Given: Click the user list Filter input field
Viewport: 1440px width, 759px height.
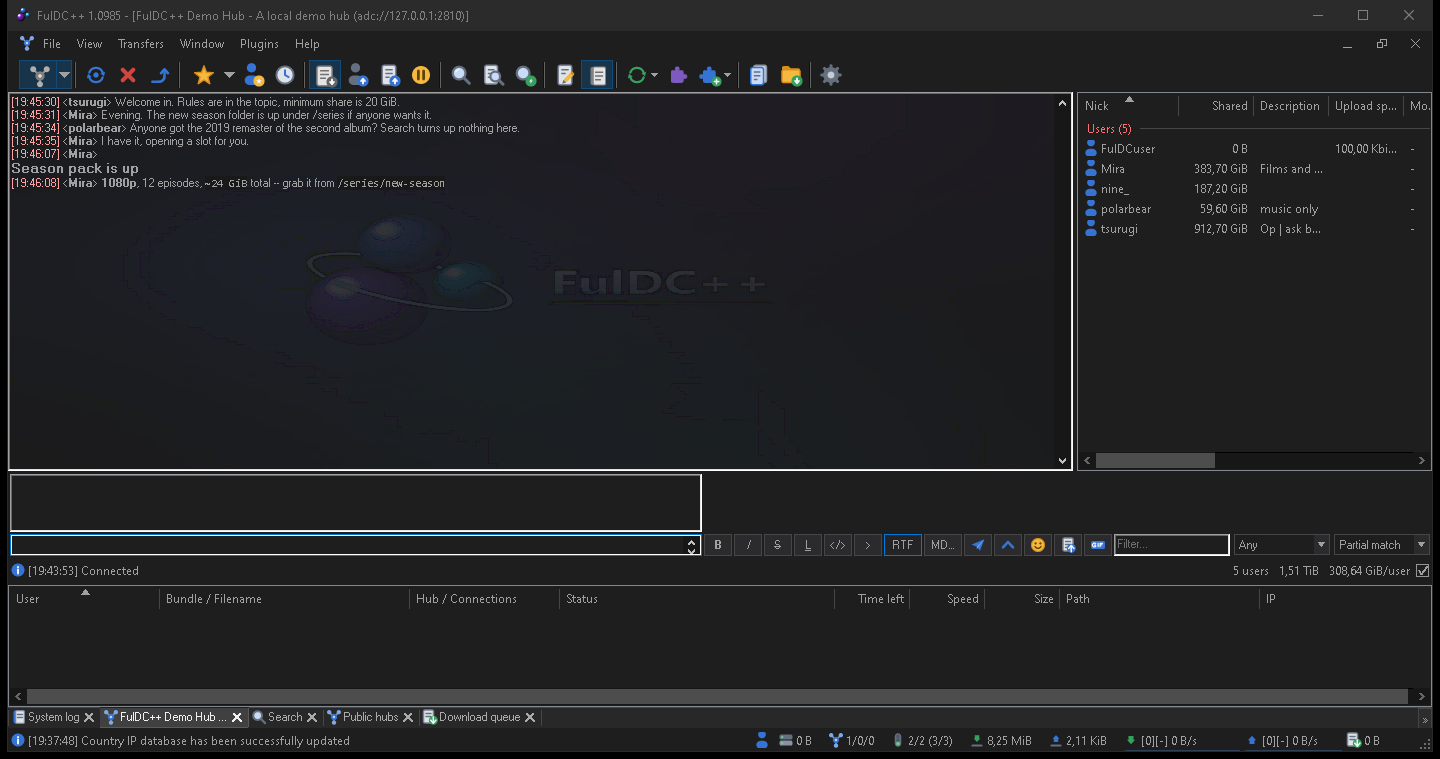Looking at the screenshot, I should click(1171, 545).
